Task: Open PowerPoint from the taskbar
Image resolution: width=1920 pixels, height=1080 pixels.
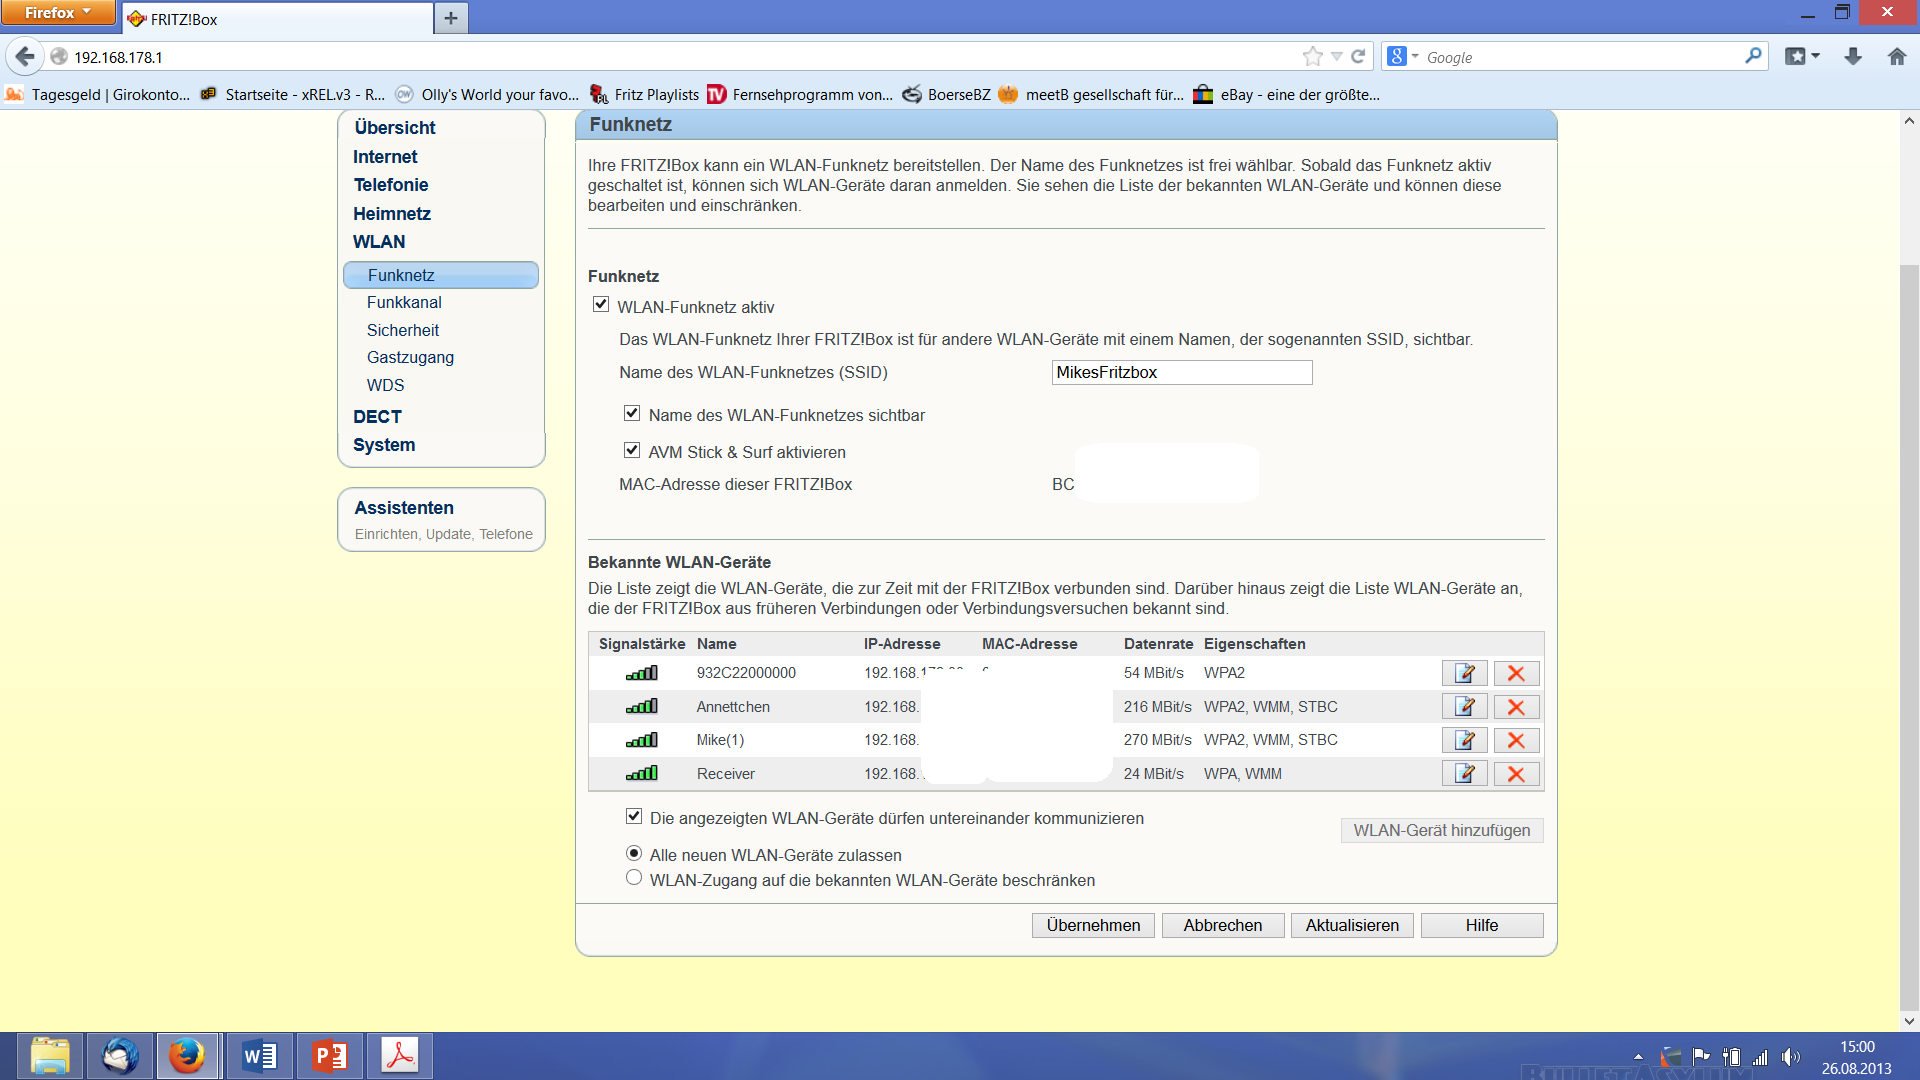Action: point(330,1056)
